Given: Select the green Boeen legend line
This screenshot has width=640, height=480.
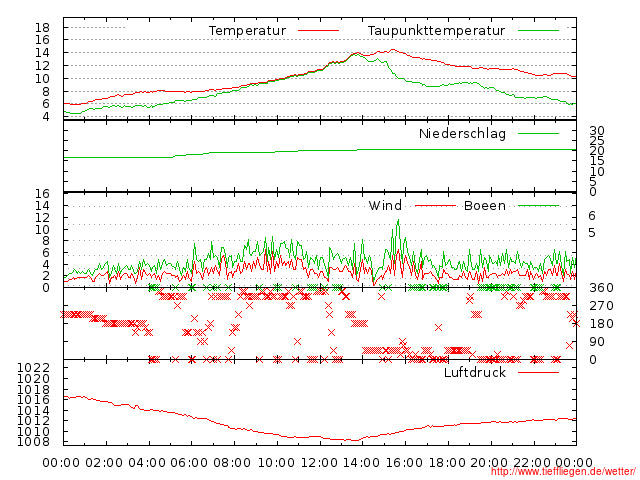Looking at the screenshot, I should pyautogui.click(x=538, y=206).
